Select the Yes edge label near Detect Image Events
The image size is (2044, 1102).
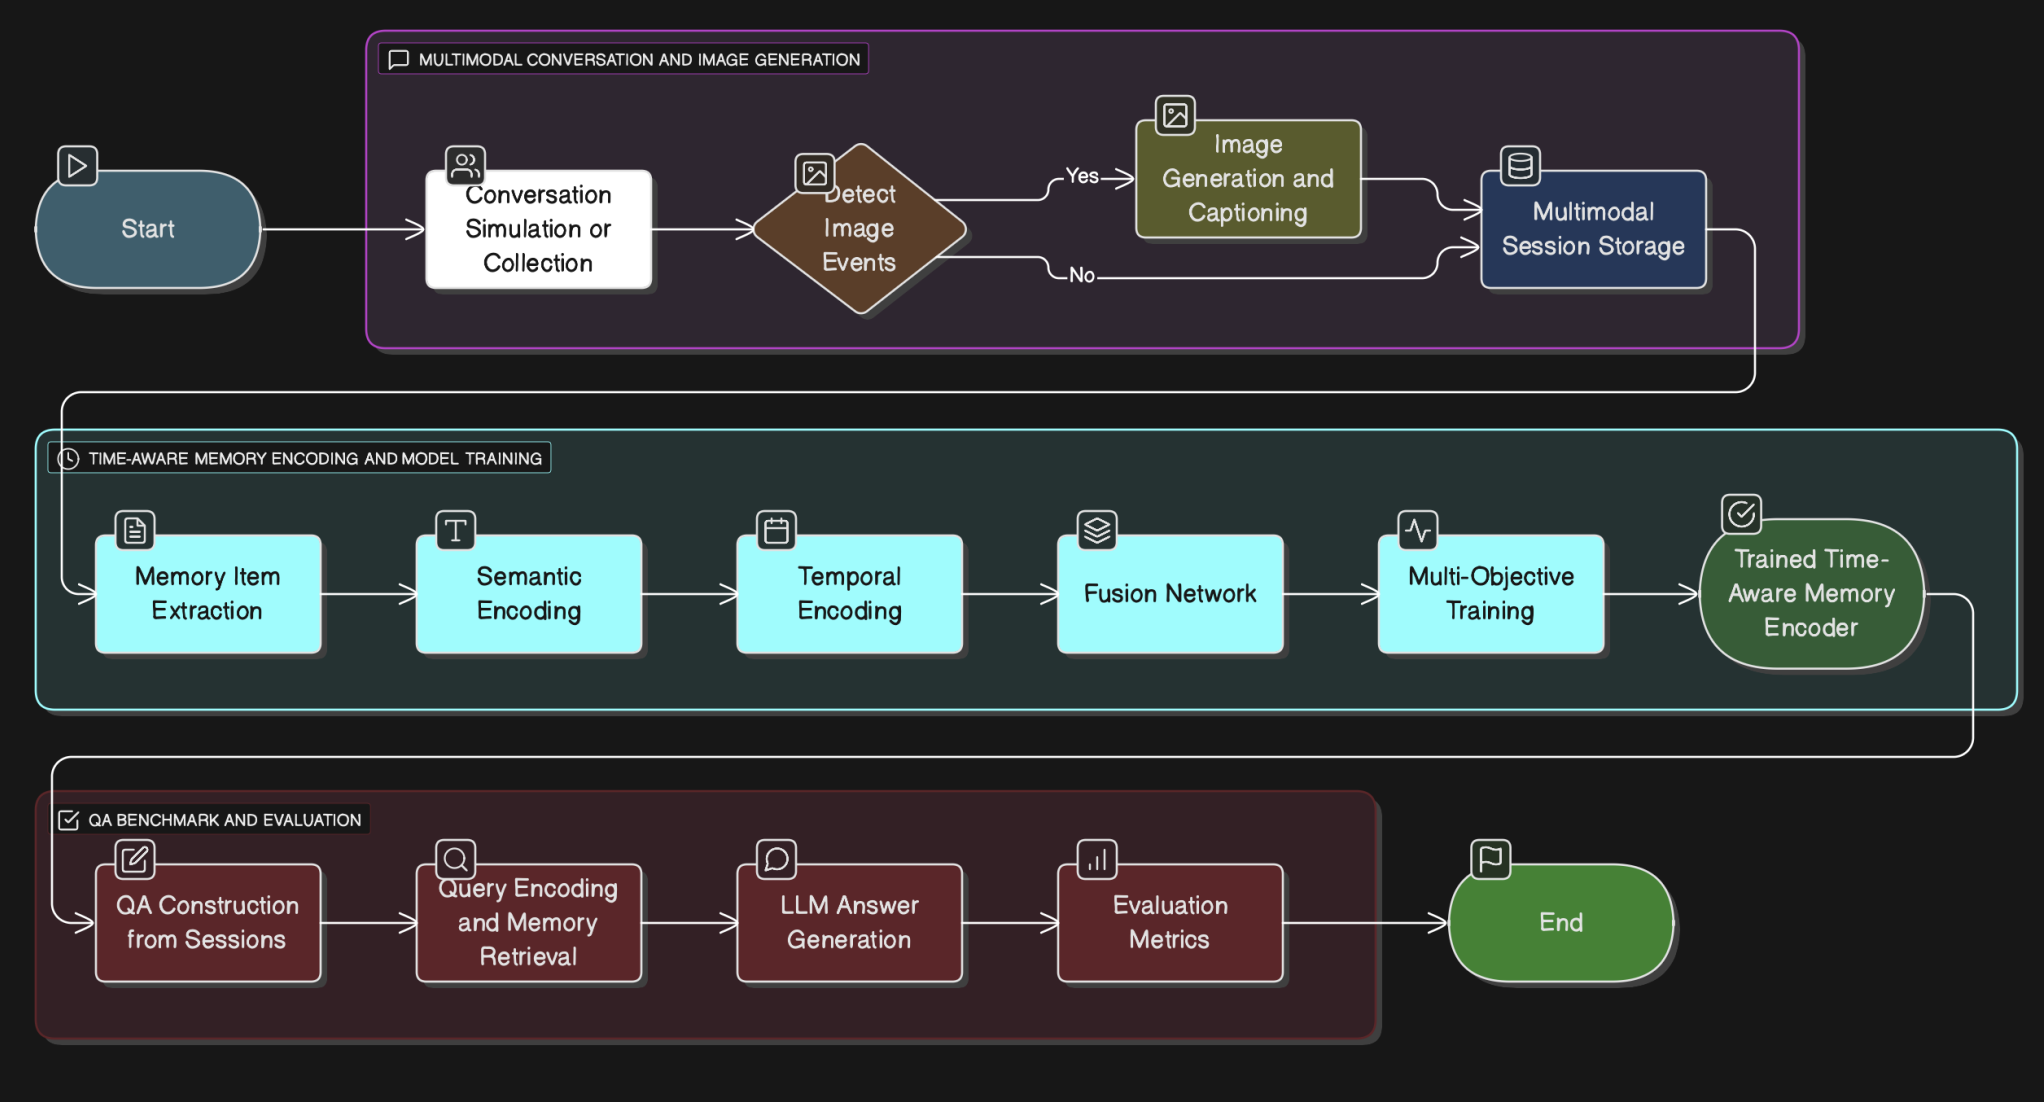(1083, 176)
